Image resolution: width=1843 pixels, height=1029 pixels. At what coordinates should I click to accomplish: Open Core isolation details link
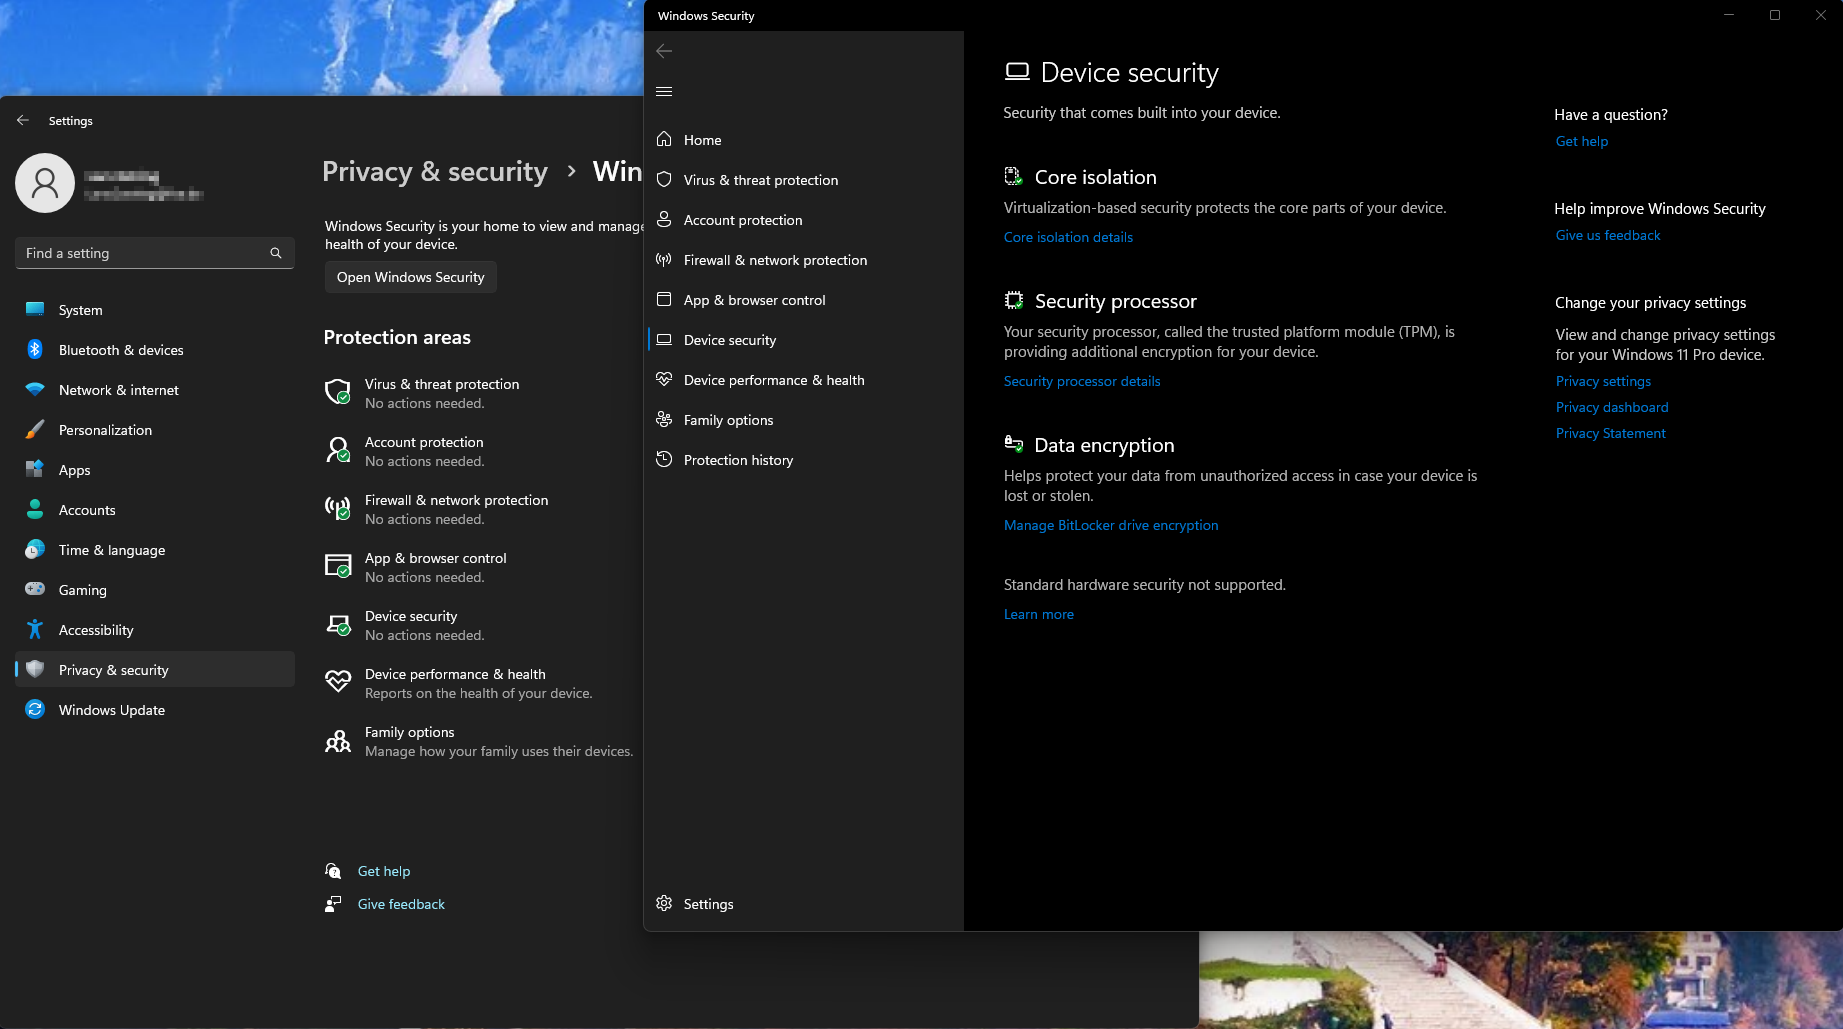(1068, 237)
